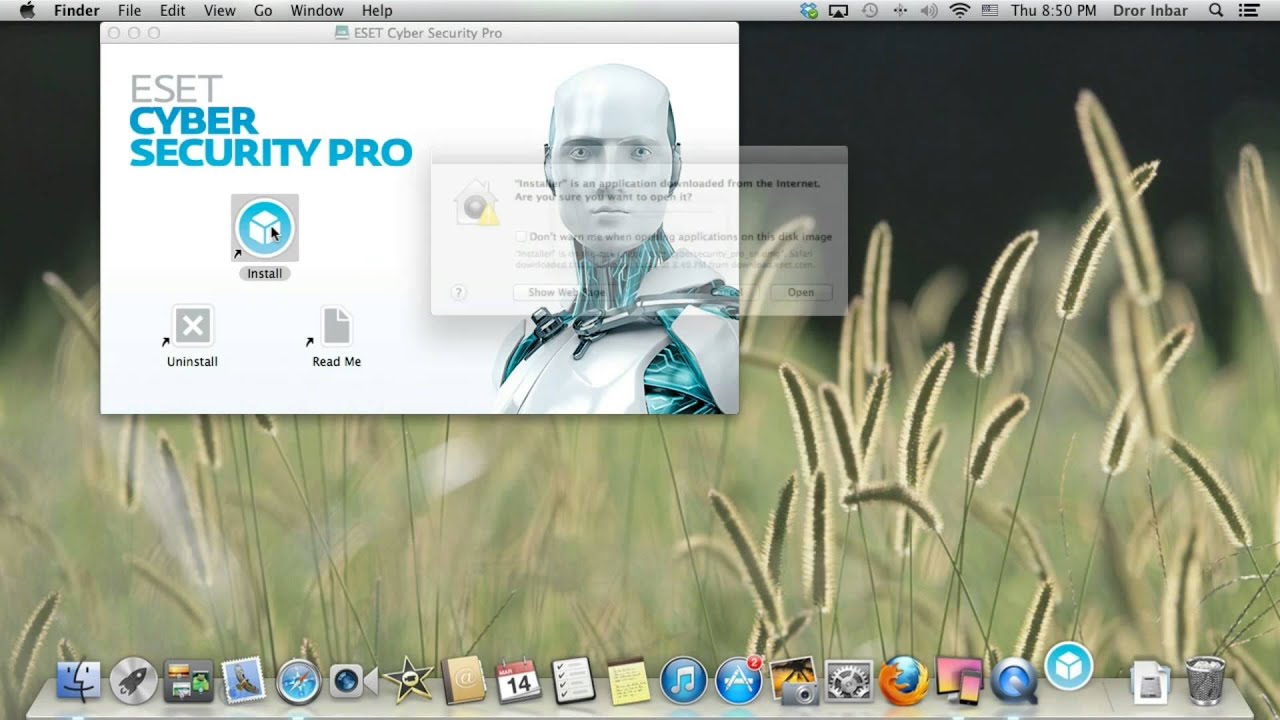Click the Time Machine menu bar icon
Viewport: 1280px width, 720px height.
(x=870, y=11)
